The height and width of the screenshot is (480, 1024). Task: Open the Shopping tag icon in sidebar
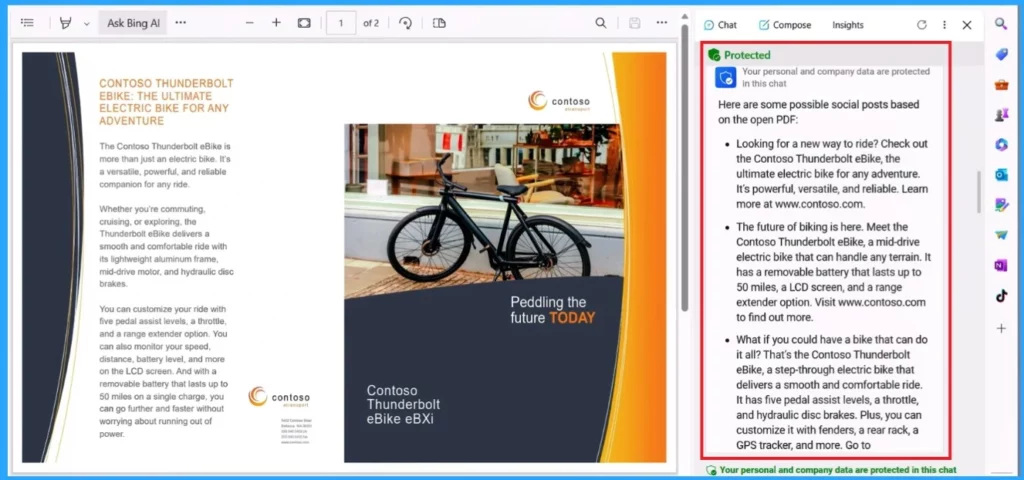[x=1001, y=54]
